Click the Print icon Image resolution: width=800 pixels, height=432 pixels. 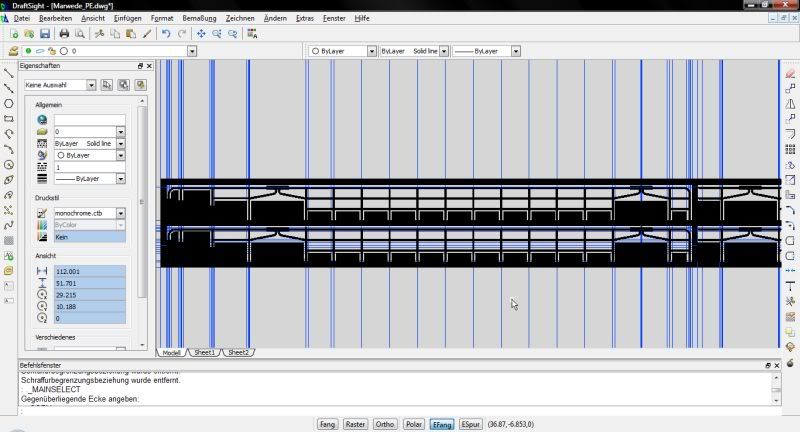(x=64, y=34)
